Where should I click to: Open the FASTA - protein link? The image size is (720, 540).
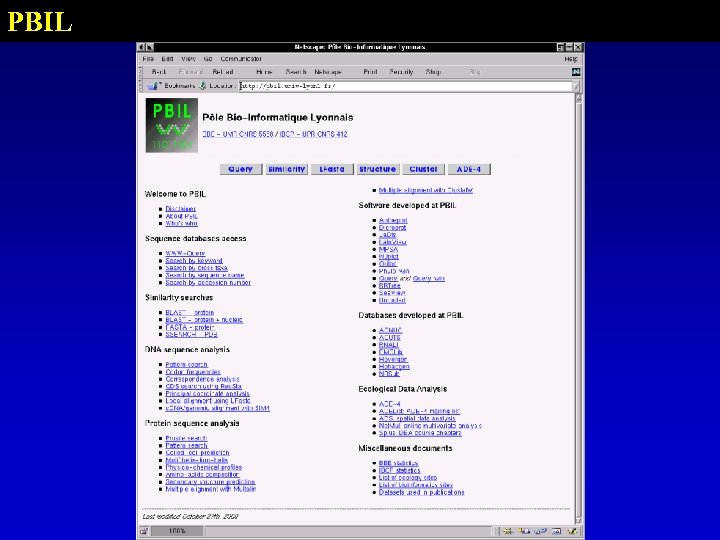click(x=190, y=327)
